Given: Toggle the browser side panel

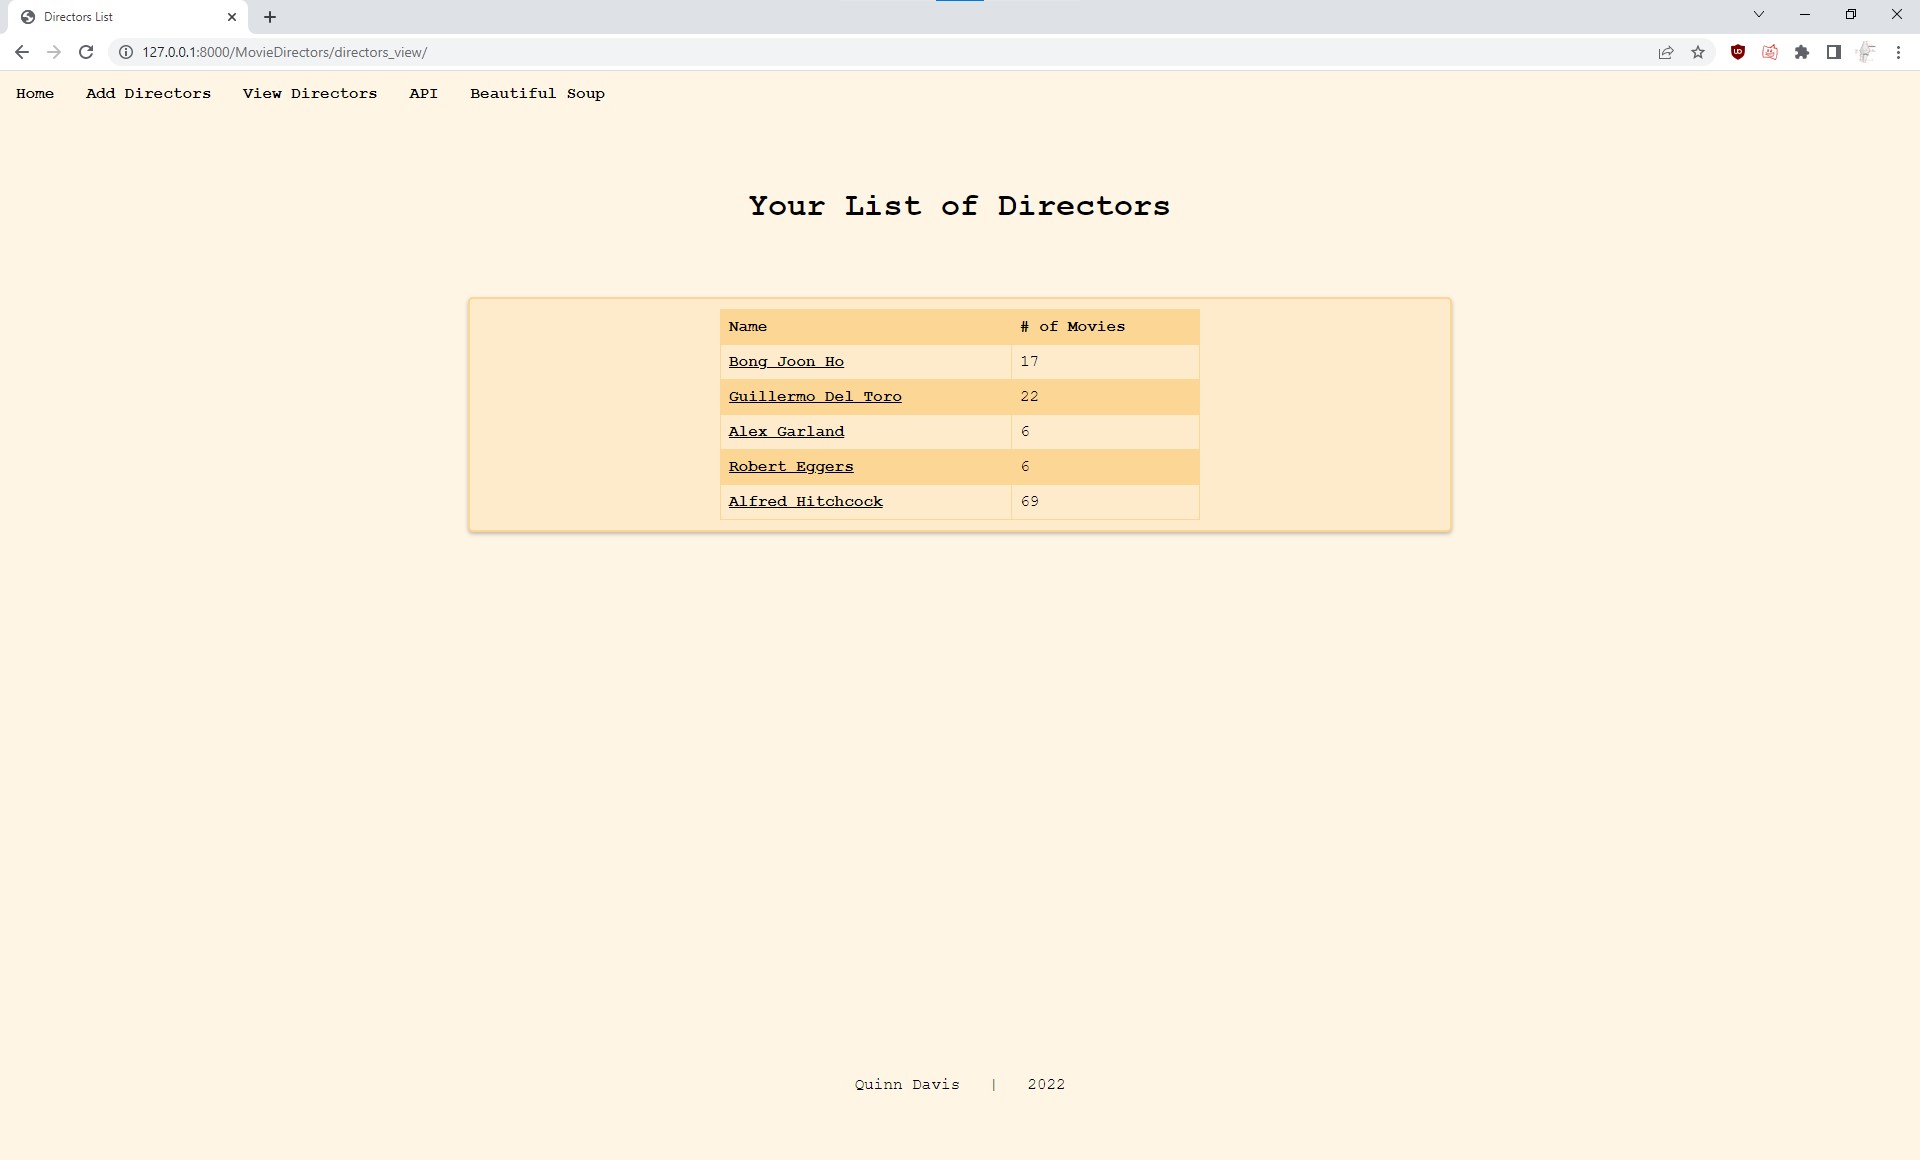Looking at the screenshot, I should (1834, 52).
